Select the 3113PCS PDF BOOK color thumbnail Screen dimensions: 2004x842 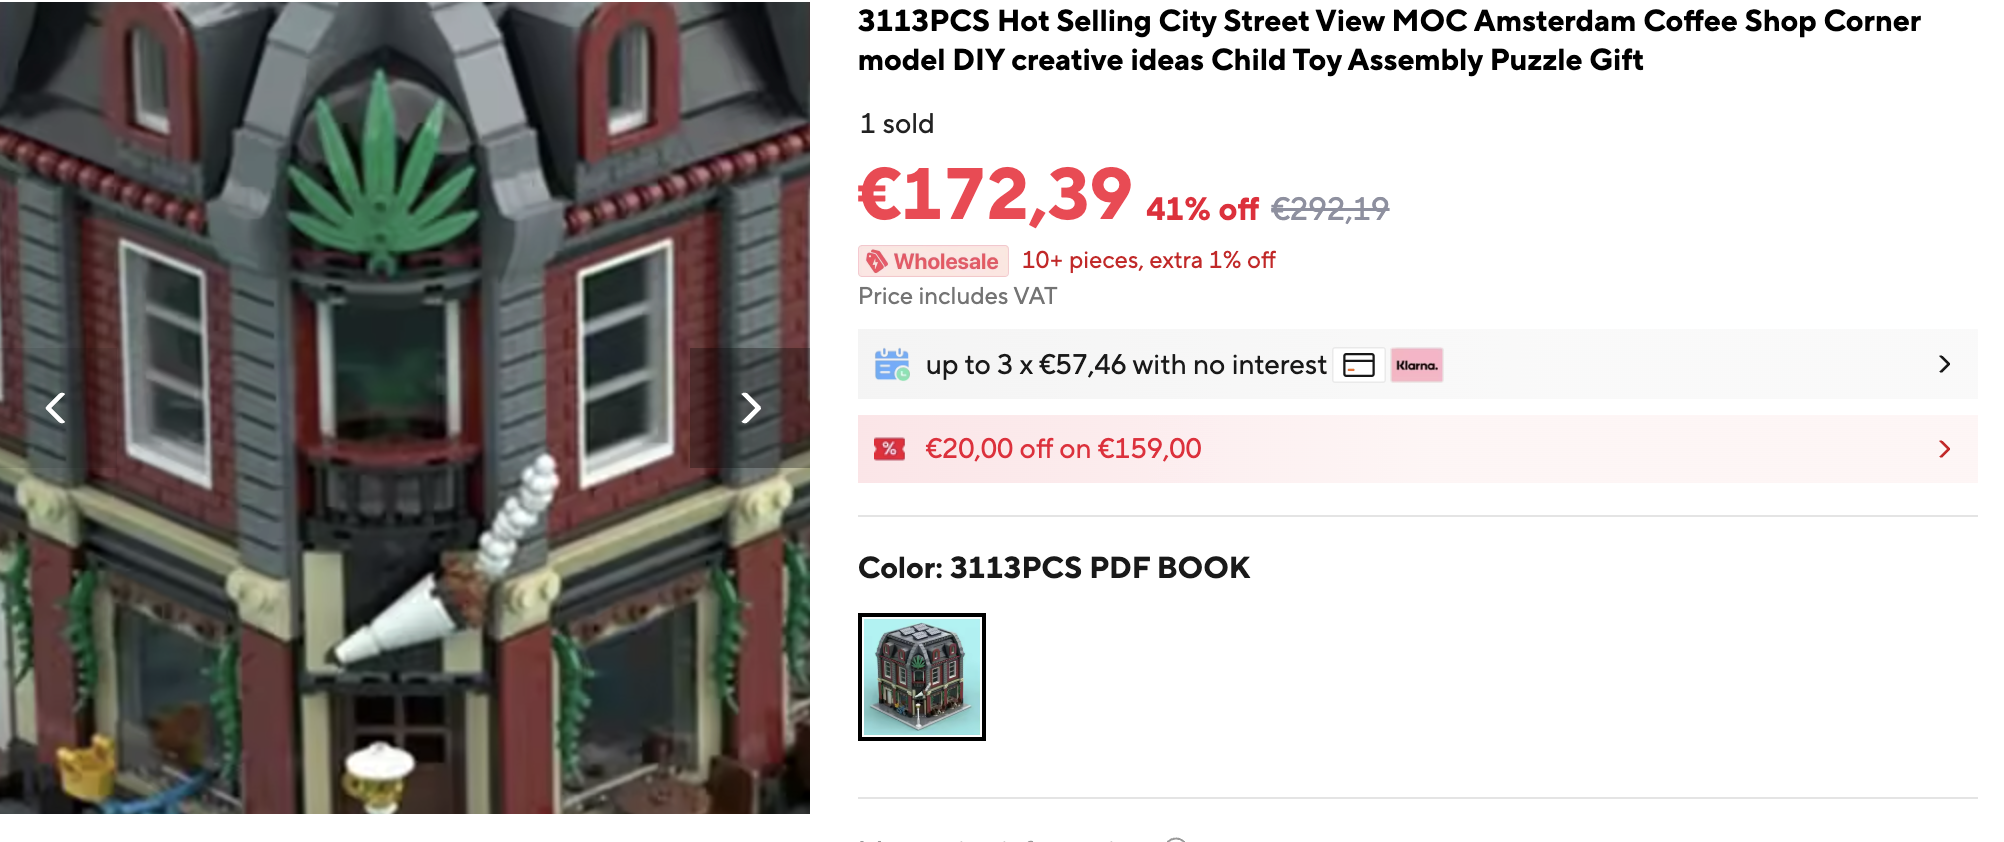(922, 677)
